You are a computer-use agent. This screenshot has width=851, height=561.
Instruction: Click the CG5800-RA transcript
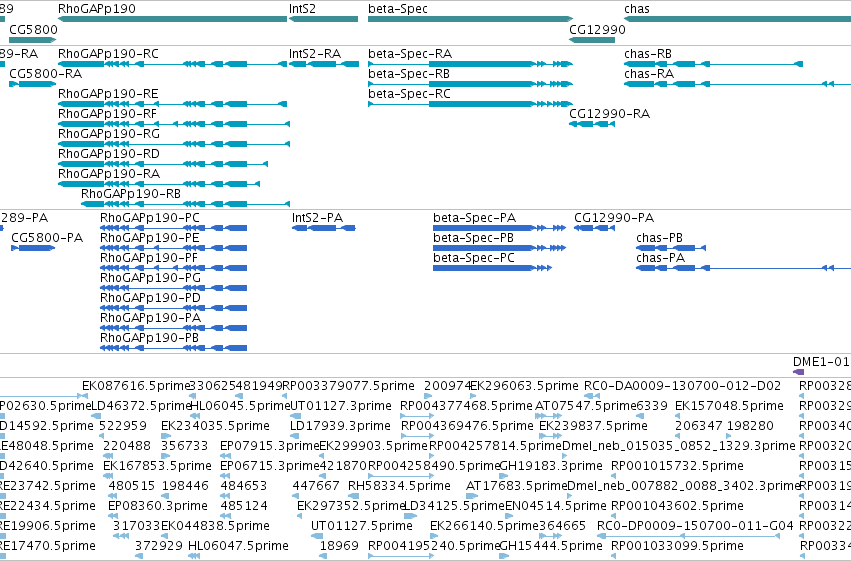pyautogui.click(x=33, y=84)
